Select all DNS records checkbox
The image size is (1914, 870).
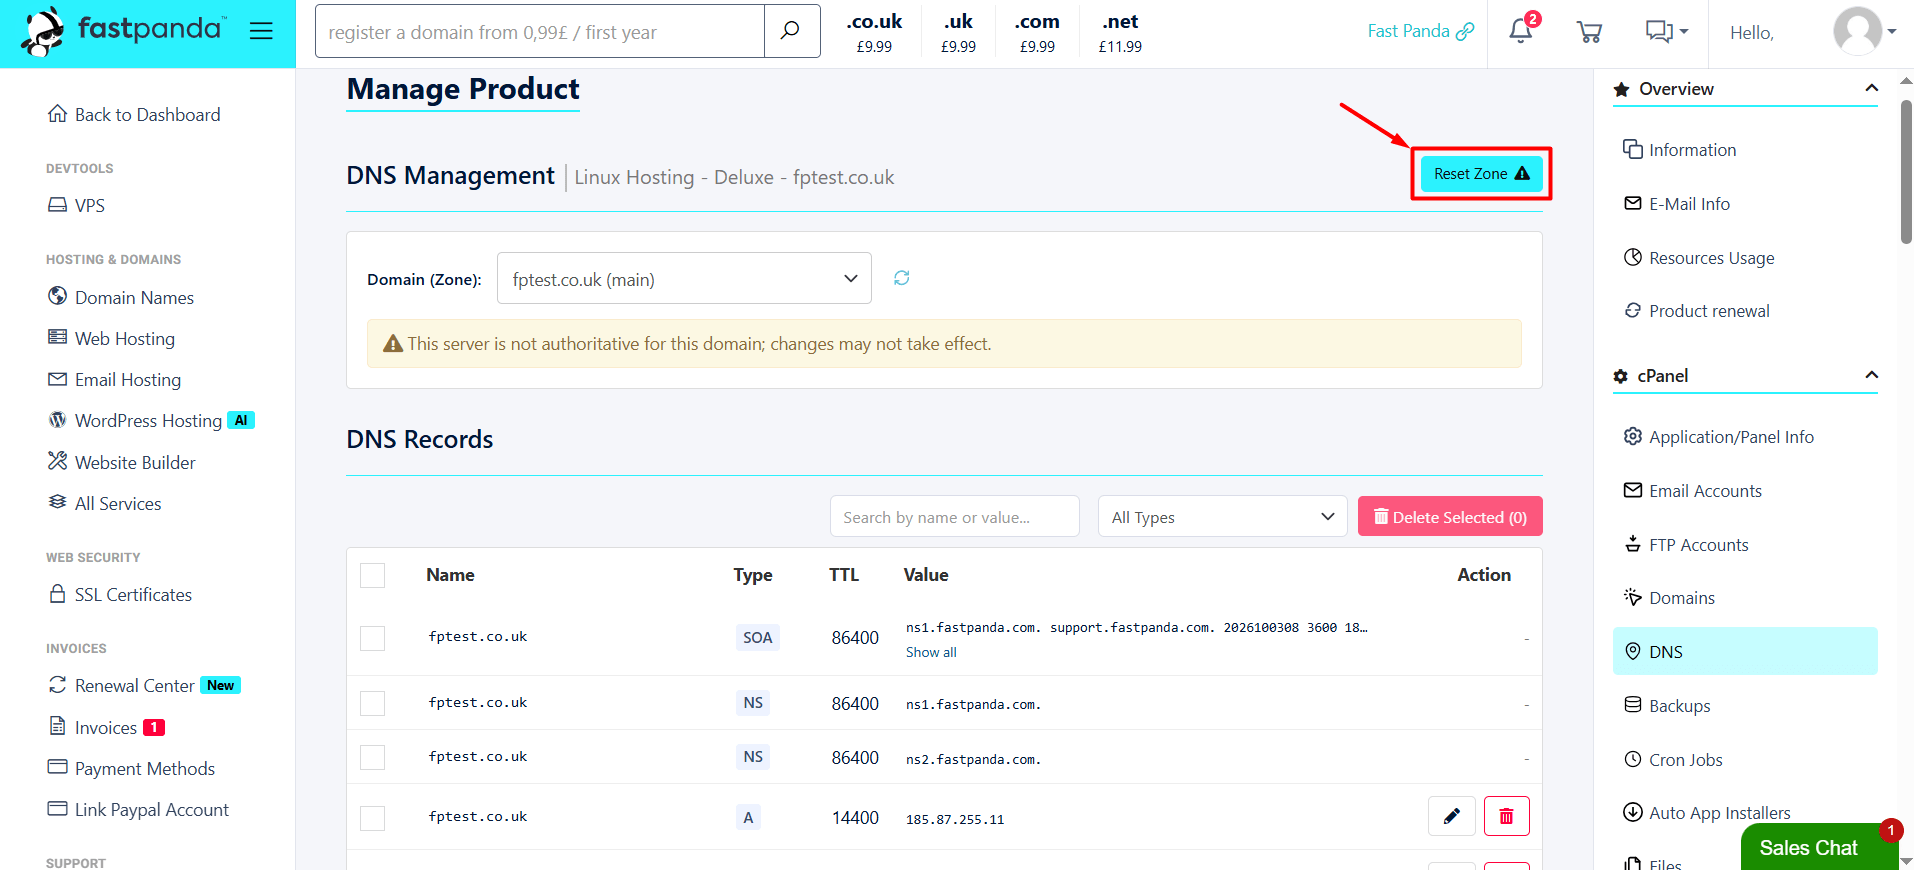[372, 575]
